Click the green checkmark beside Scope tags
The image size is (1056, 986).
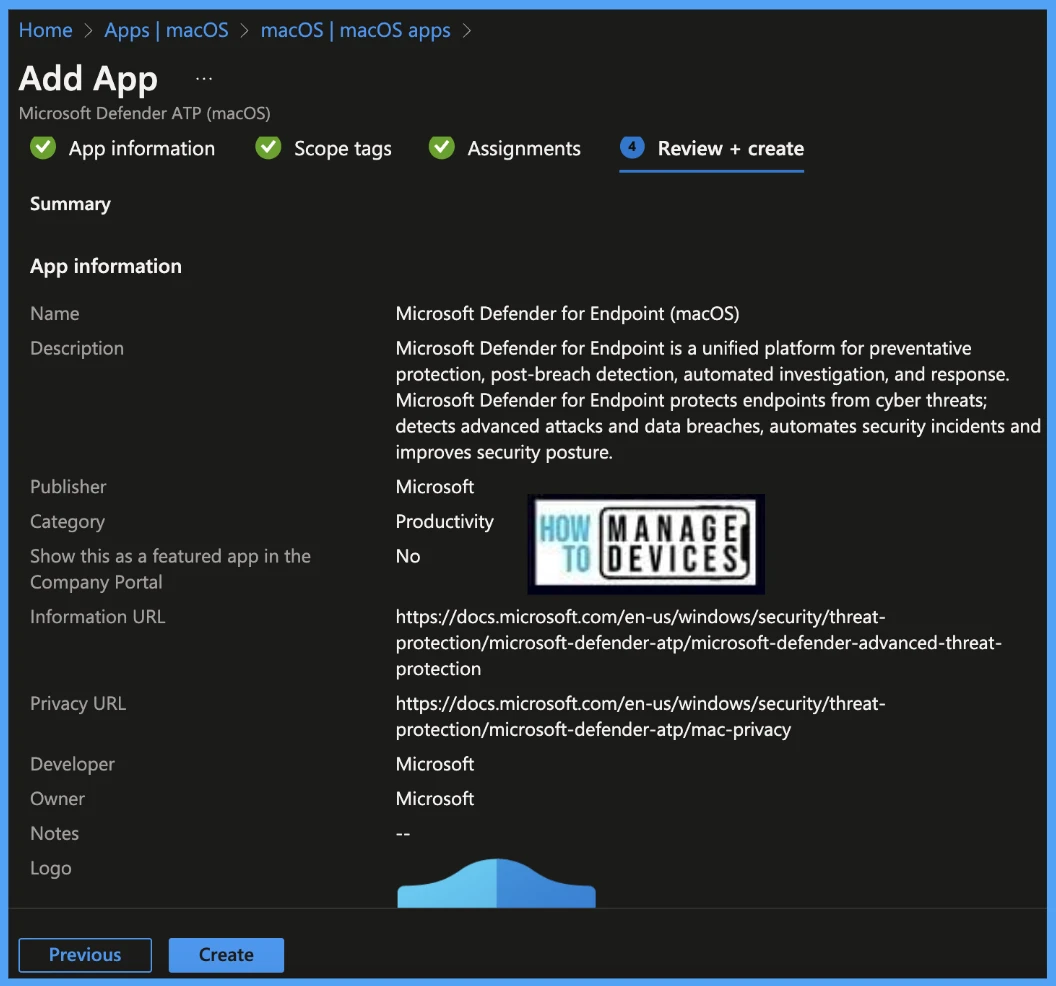point(268,147)
